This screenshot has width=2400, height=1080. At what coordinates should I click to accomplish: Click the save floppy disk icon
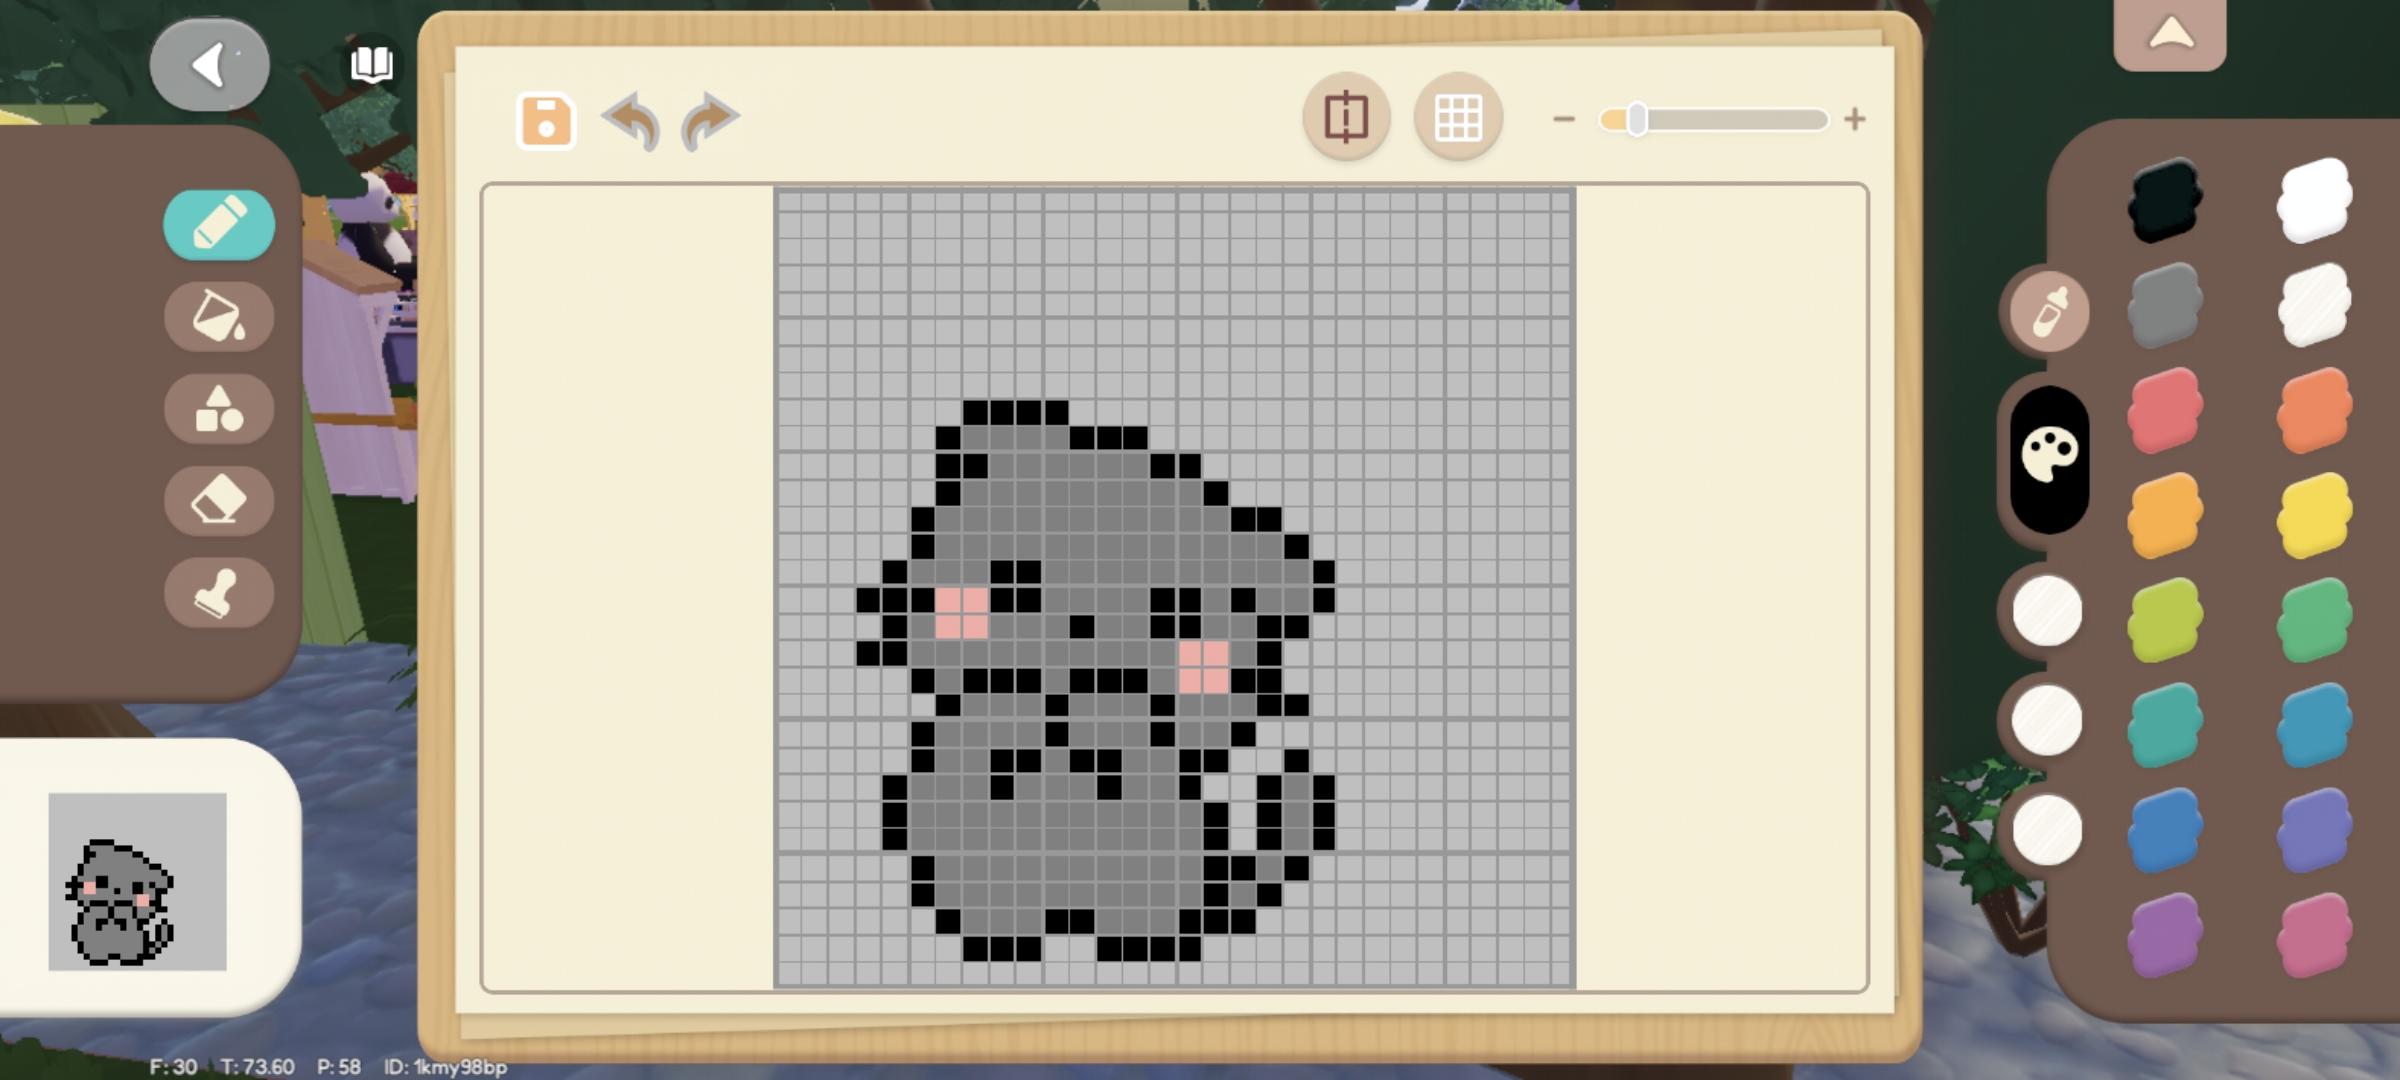546,121
